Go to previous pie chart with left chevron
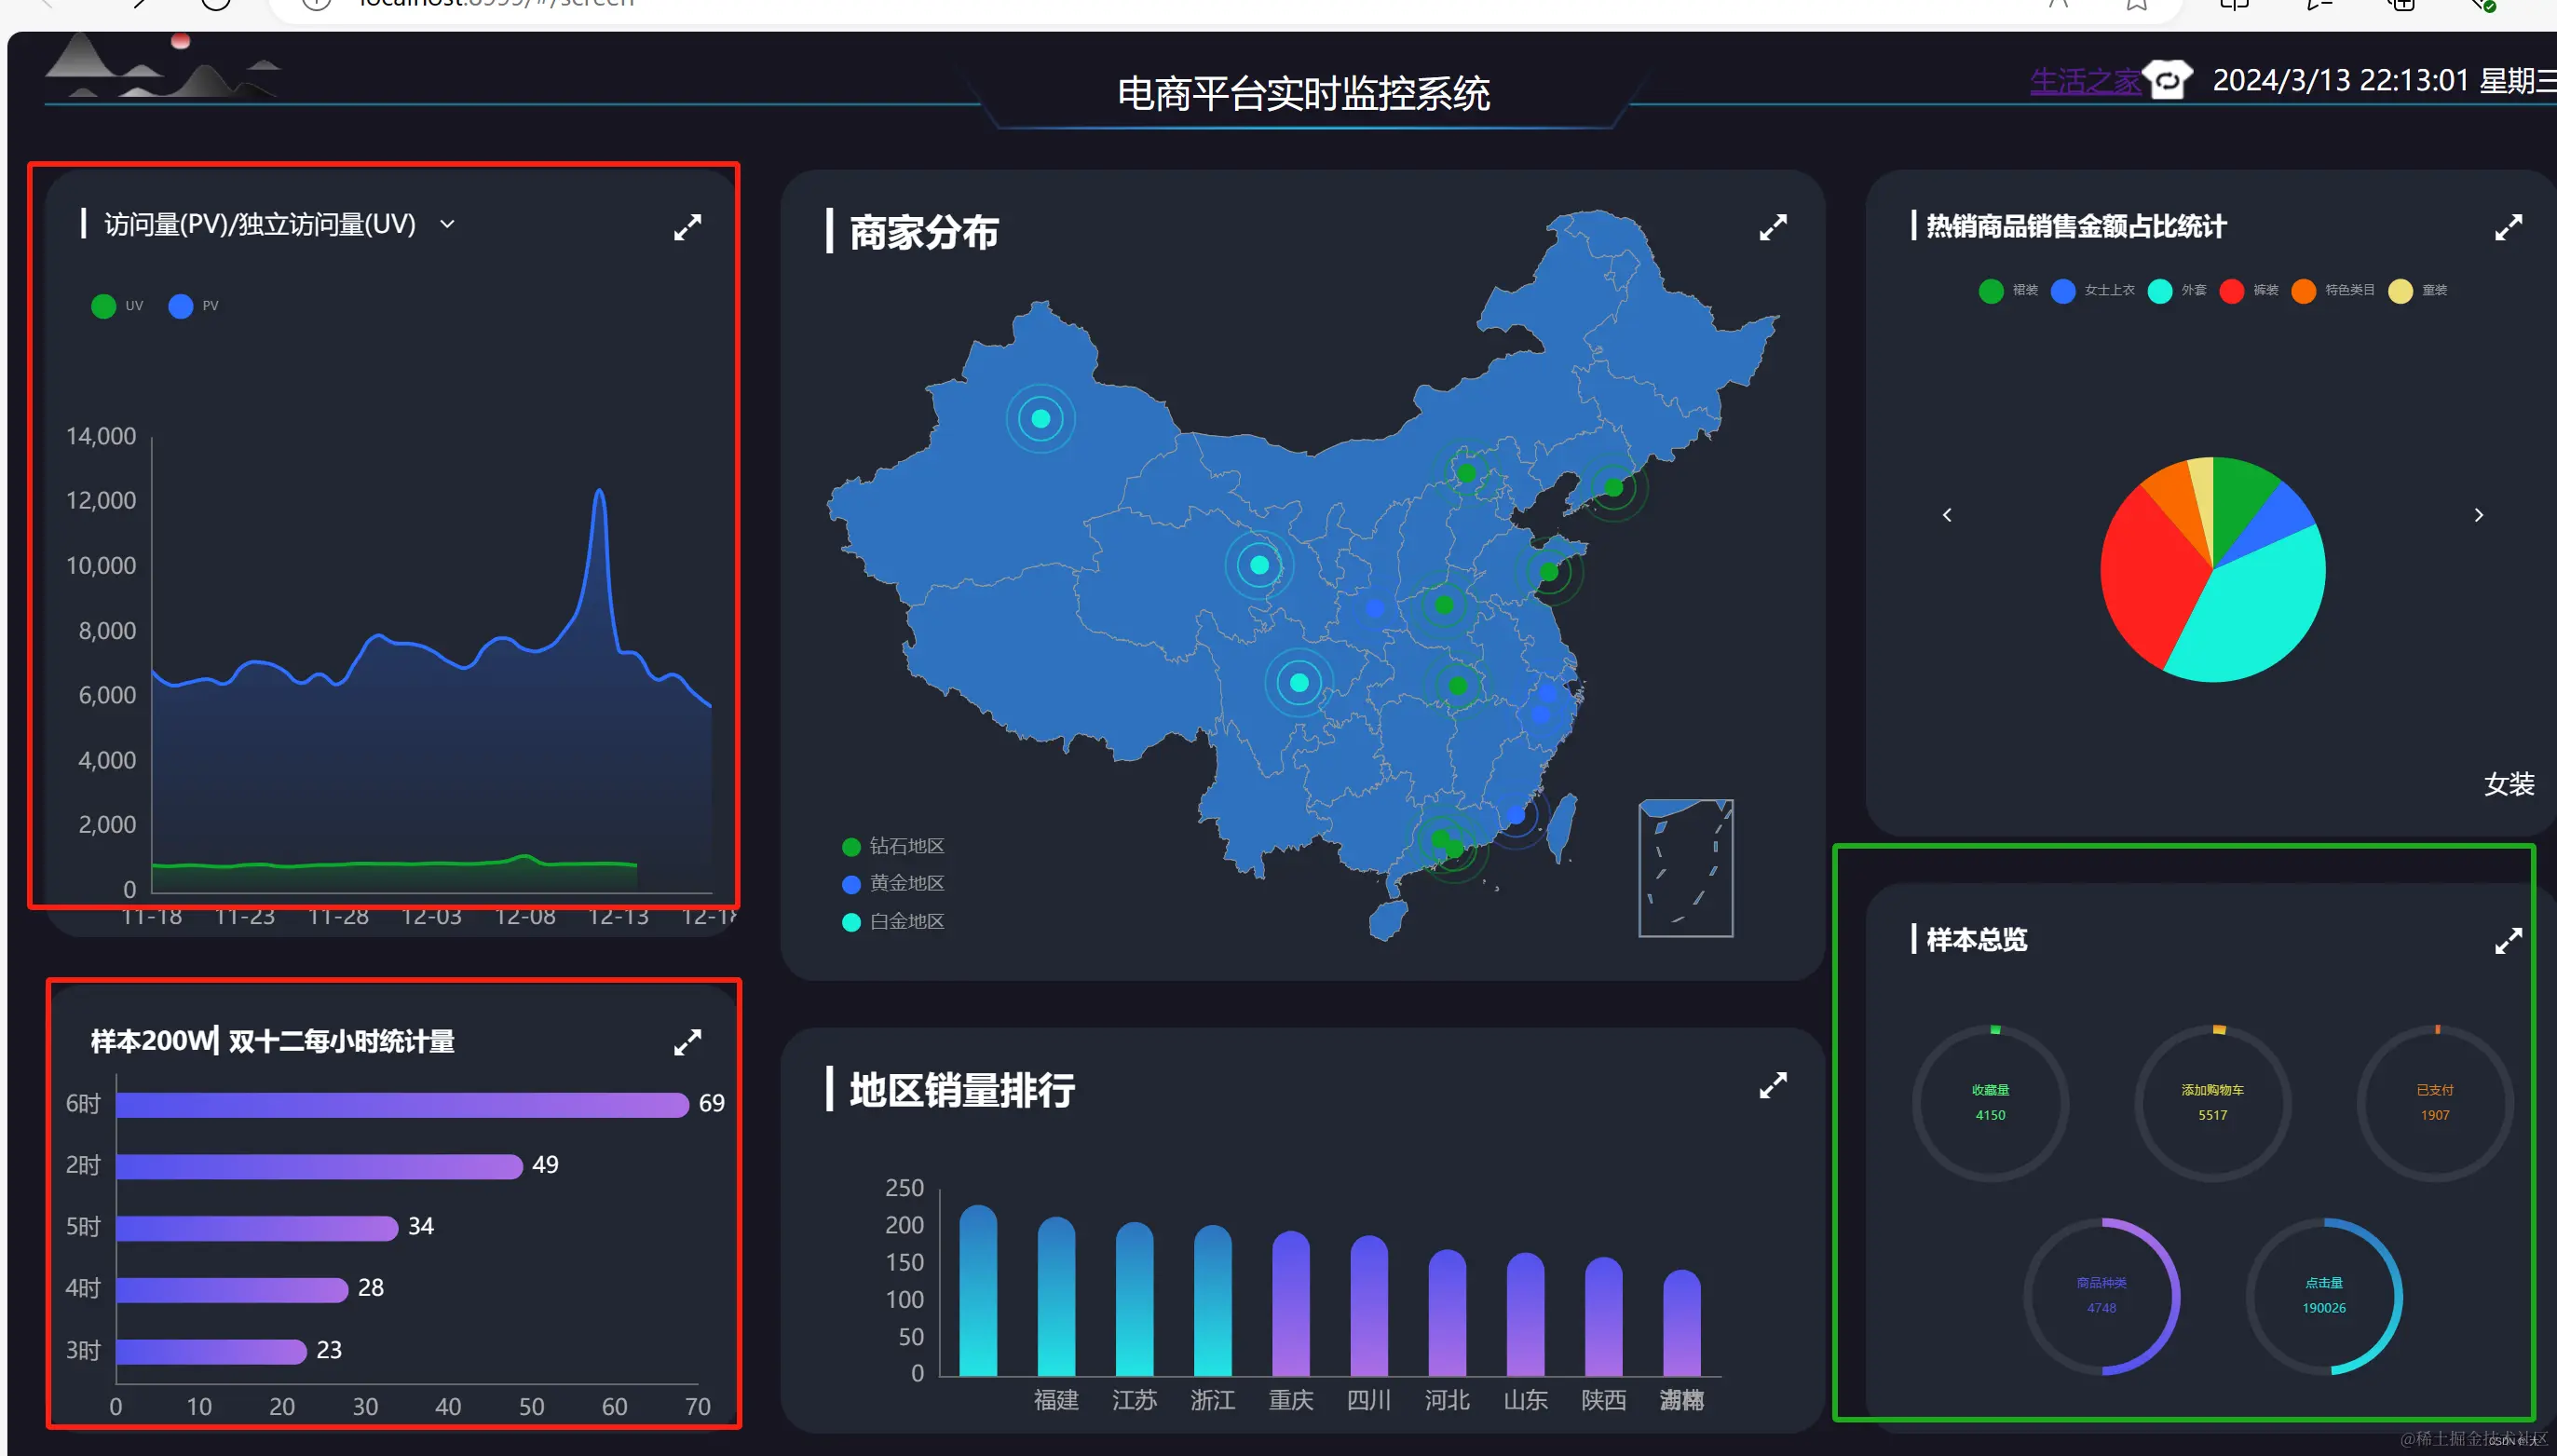The width and height of the screenshot is (2557, 1456). 1946,515
